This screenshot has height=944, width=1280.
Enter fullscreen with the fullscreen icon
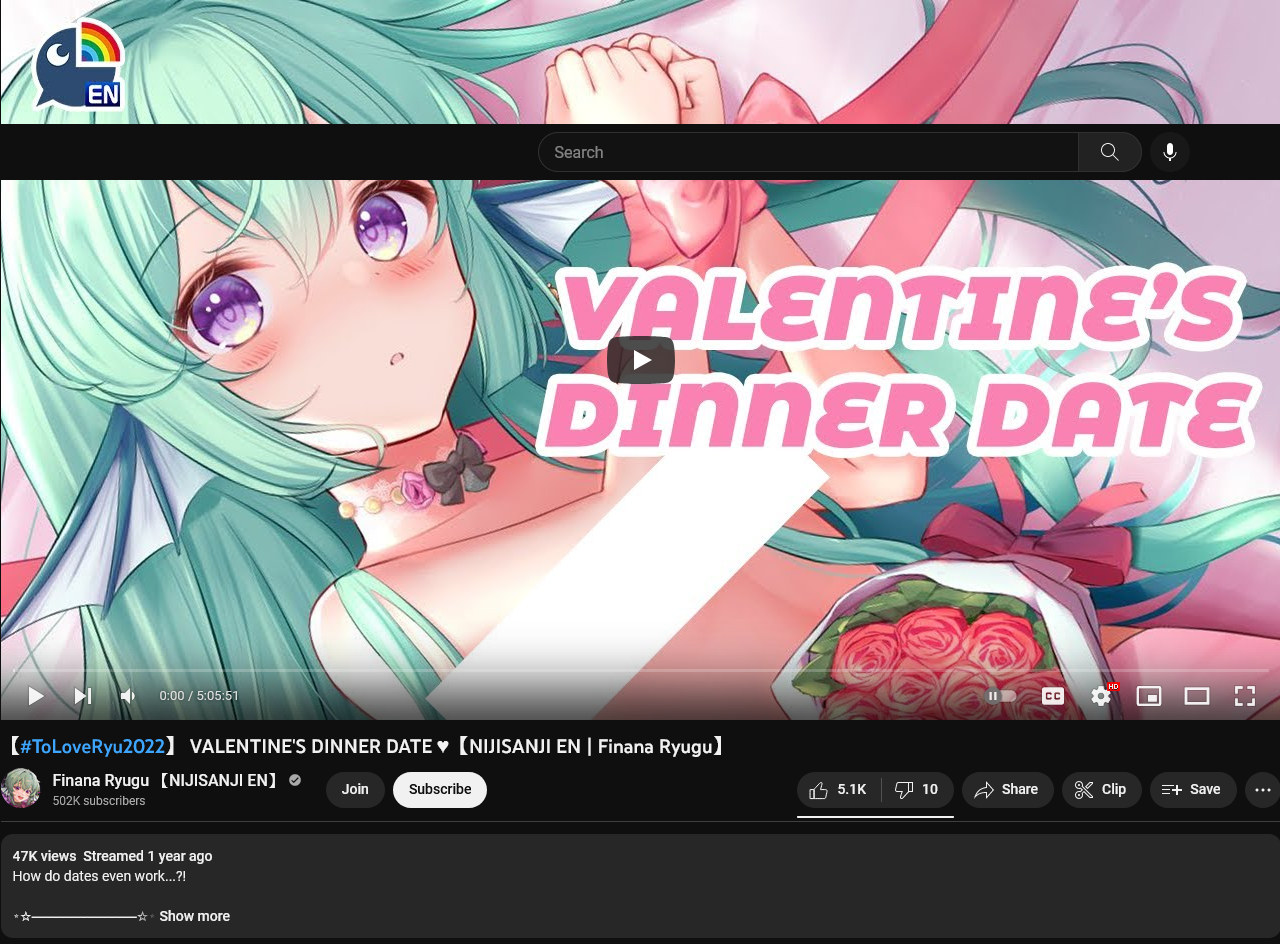tap(1245, 696)
